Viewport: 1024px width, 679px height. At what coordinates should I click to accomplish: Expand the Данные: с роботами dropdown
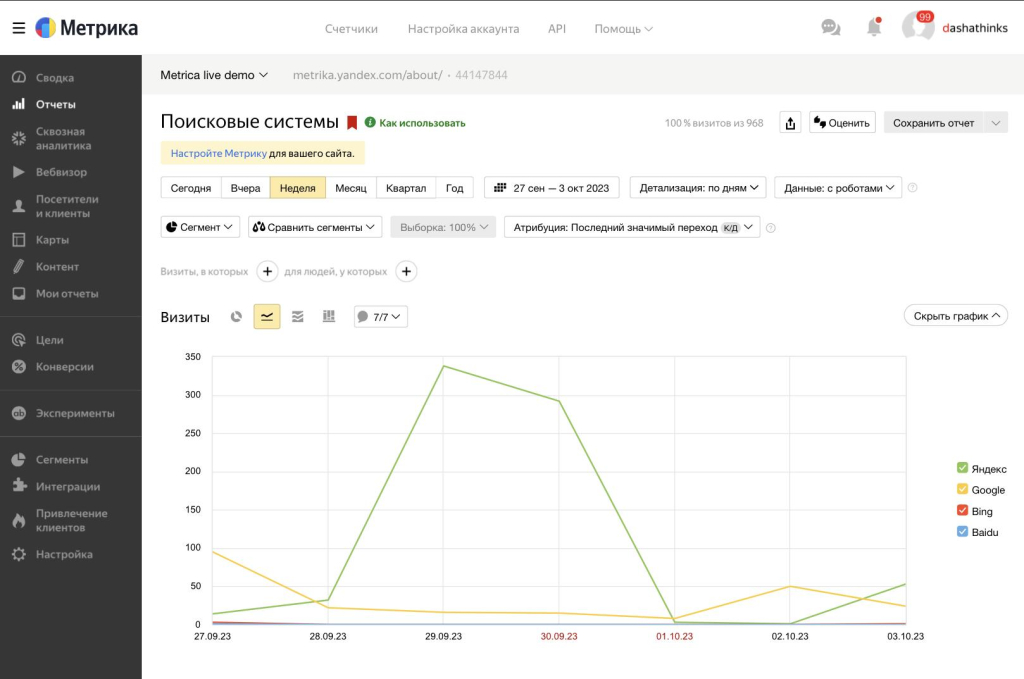pyautogui.click(x=837, y=188)
